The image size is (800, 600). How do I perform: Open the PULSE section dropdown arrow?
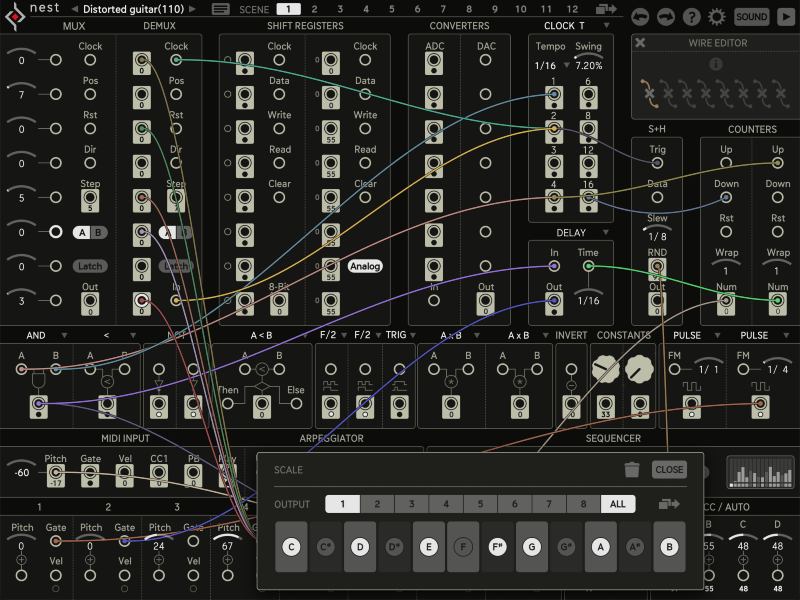click(x=717, y=335)
